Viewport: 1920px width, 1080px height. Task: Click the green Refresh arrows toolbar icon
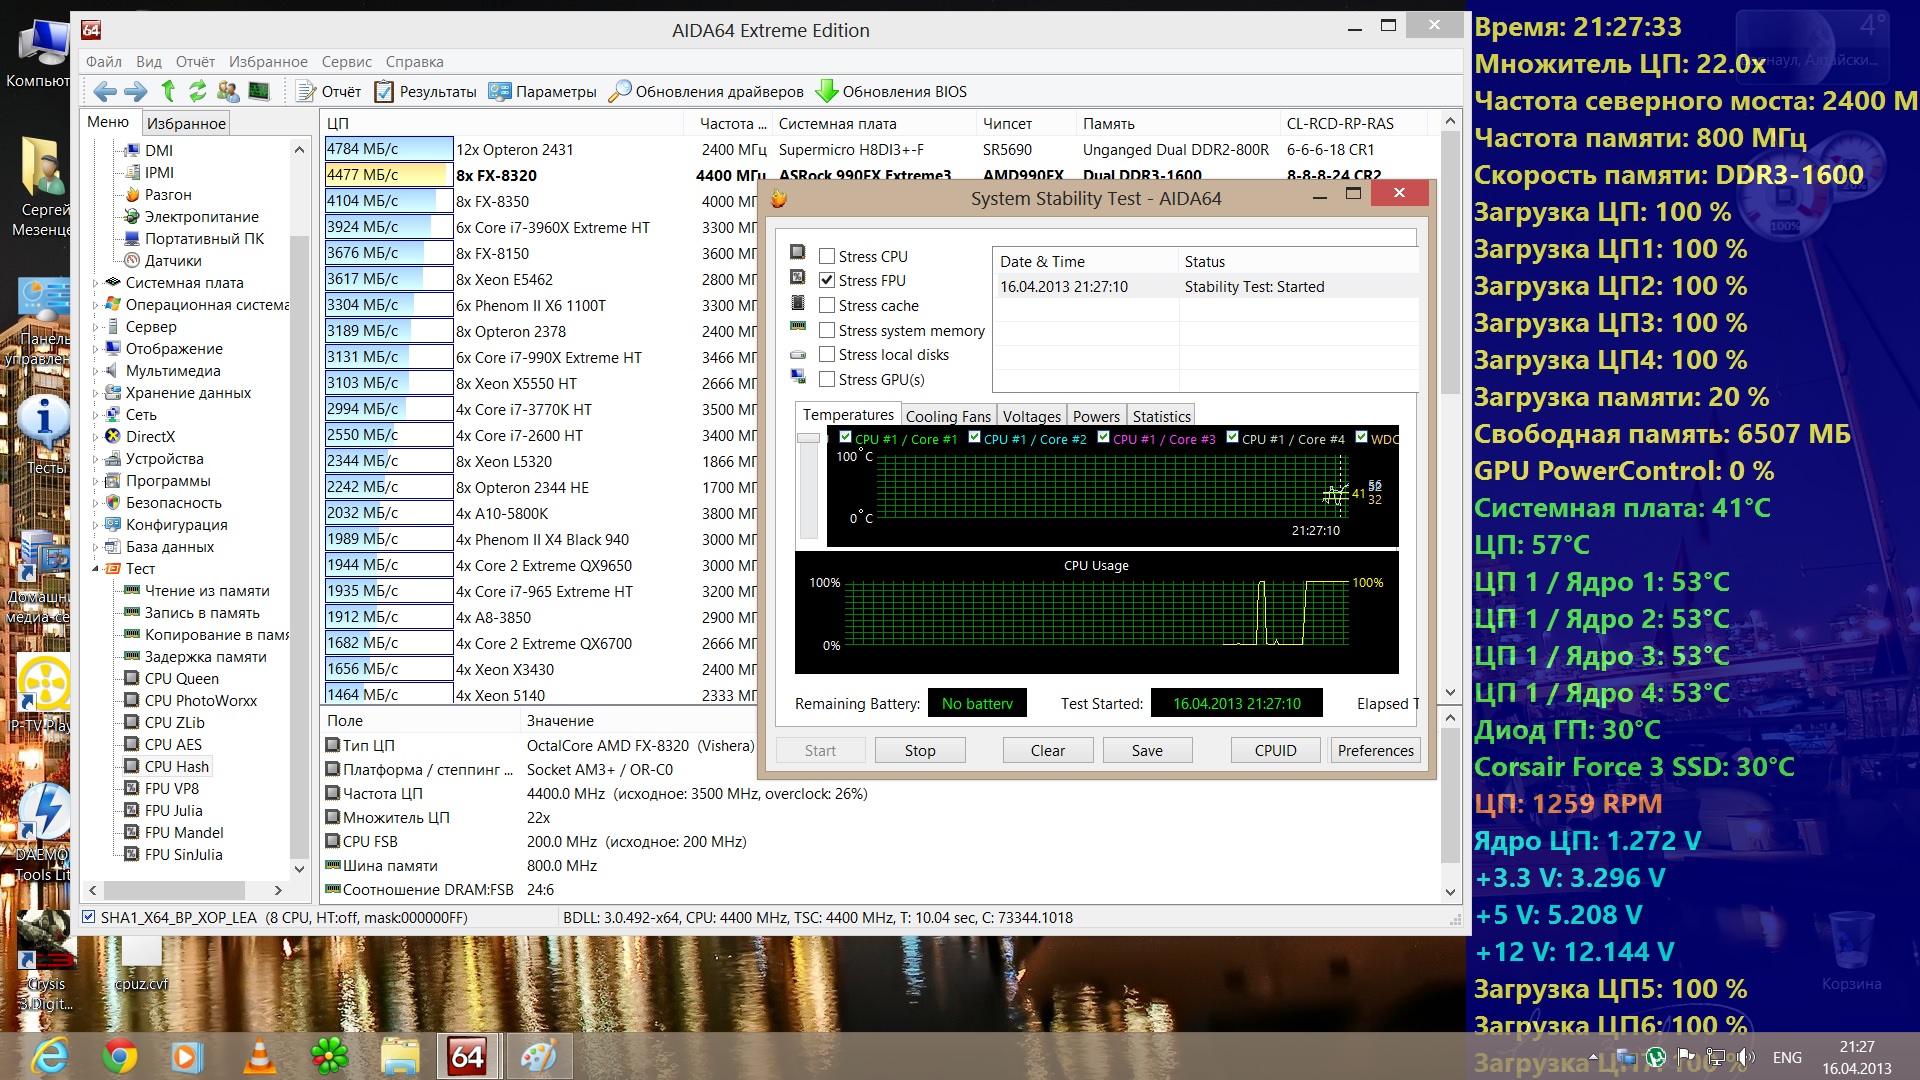(x=197, y=91)
